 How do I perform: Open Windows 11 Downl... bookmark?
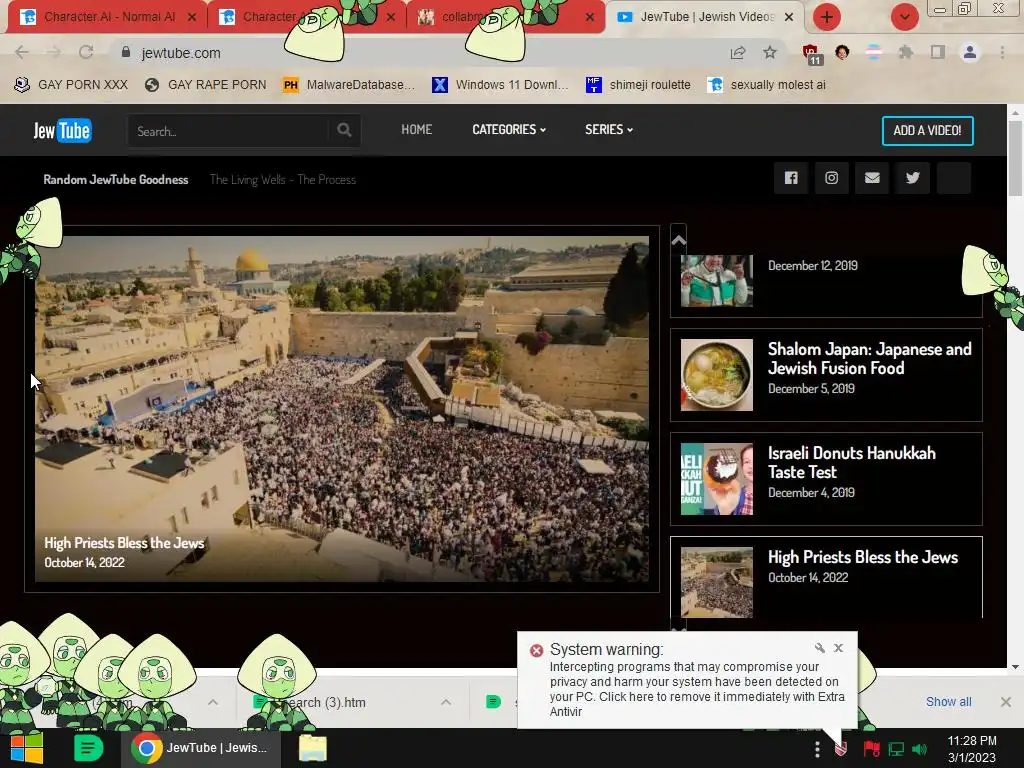point(501,85)
